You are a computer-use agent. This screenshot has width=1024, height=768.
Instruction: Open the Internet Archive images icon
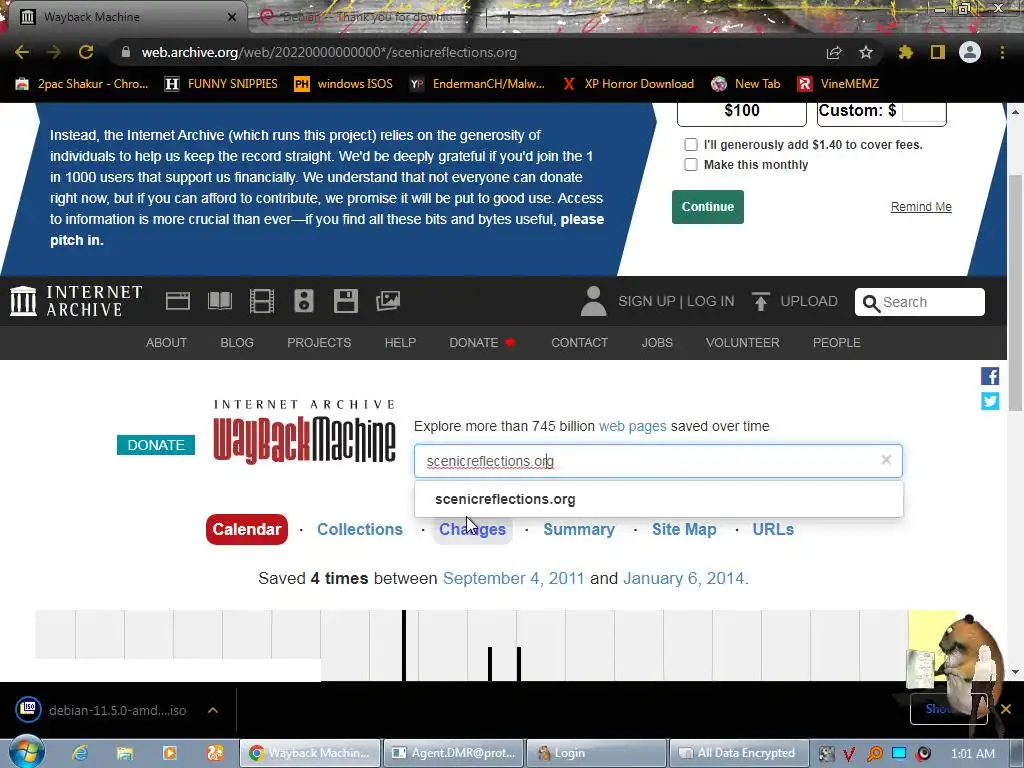pos(388,301)
